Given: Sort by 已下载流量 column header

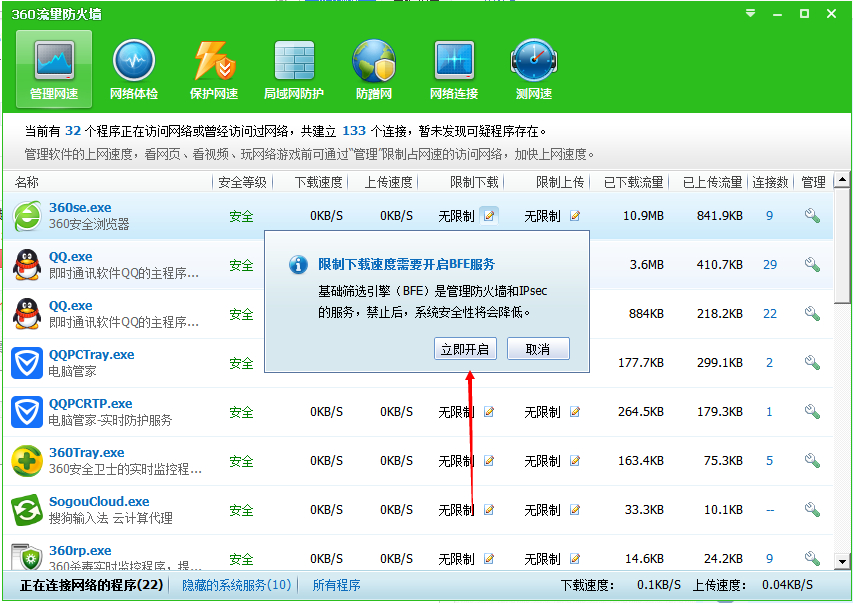Looking at the screenshot, I should 634,182.
